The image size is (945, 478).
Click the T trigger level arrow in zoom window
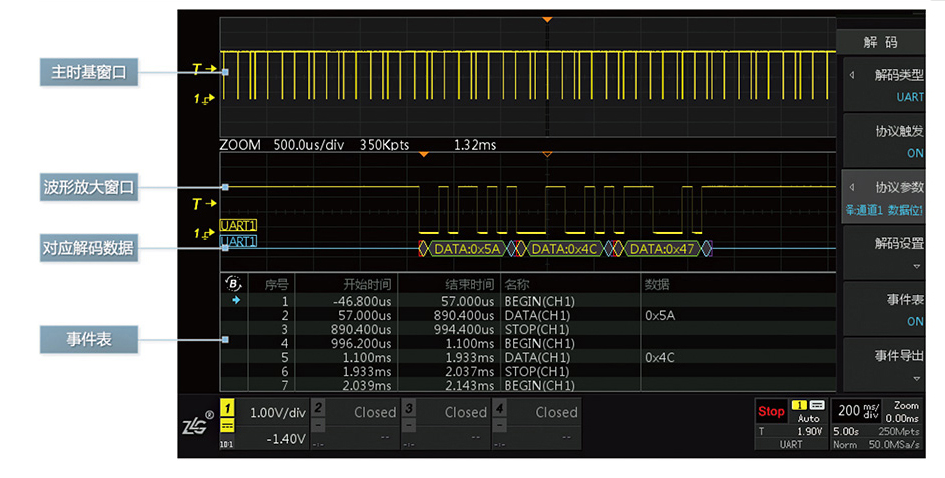pos(204,204)
